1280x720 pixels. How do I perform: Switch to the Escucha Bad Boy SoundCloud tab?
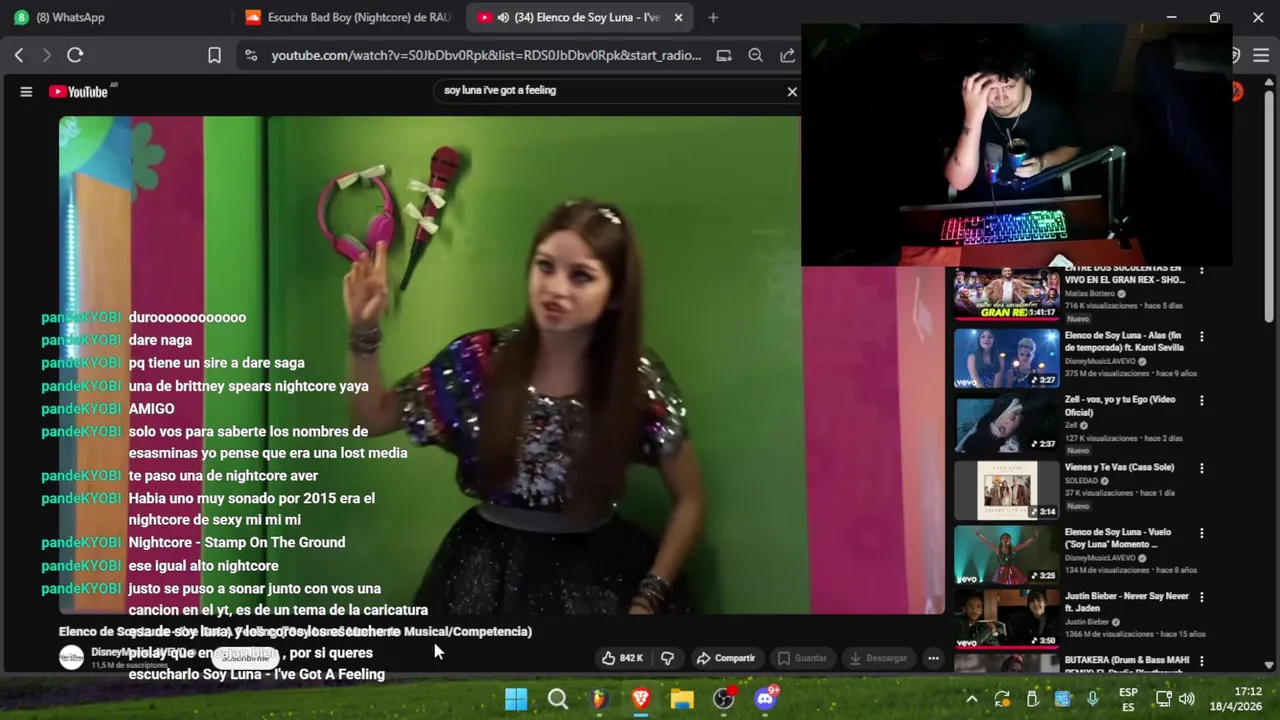pos(350,17)
